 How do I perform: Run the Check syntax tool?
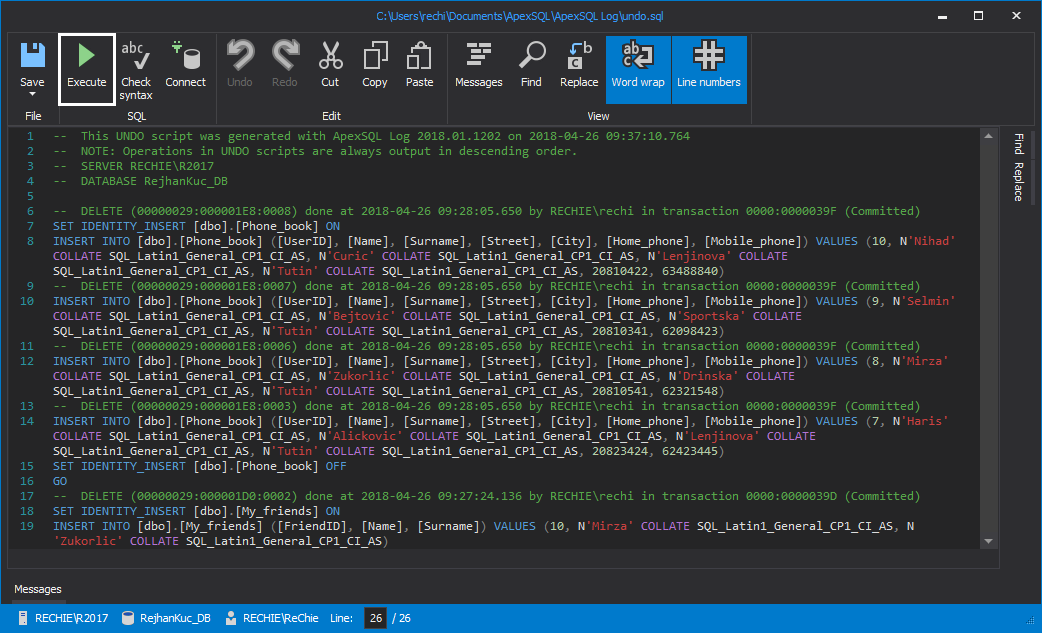tap(136, 68)
